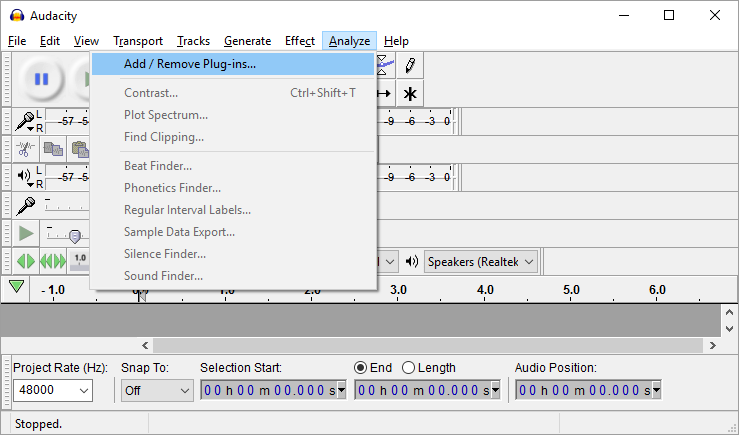This screenshot has width=739, height=435.
Task: Click the Contrast... menu item
Action: pos(233,93)
